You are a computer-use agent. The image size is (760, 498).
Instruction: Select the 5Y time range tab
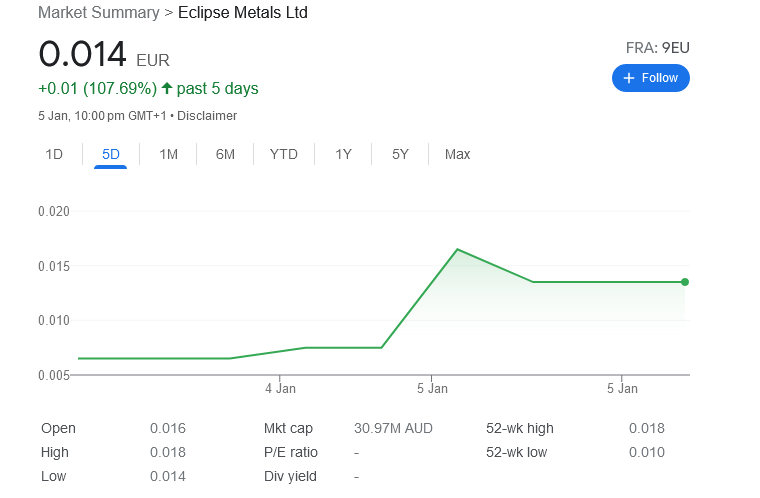400,154
